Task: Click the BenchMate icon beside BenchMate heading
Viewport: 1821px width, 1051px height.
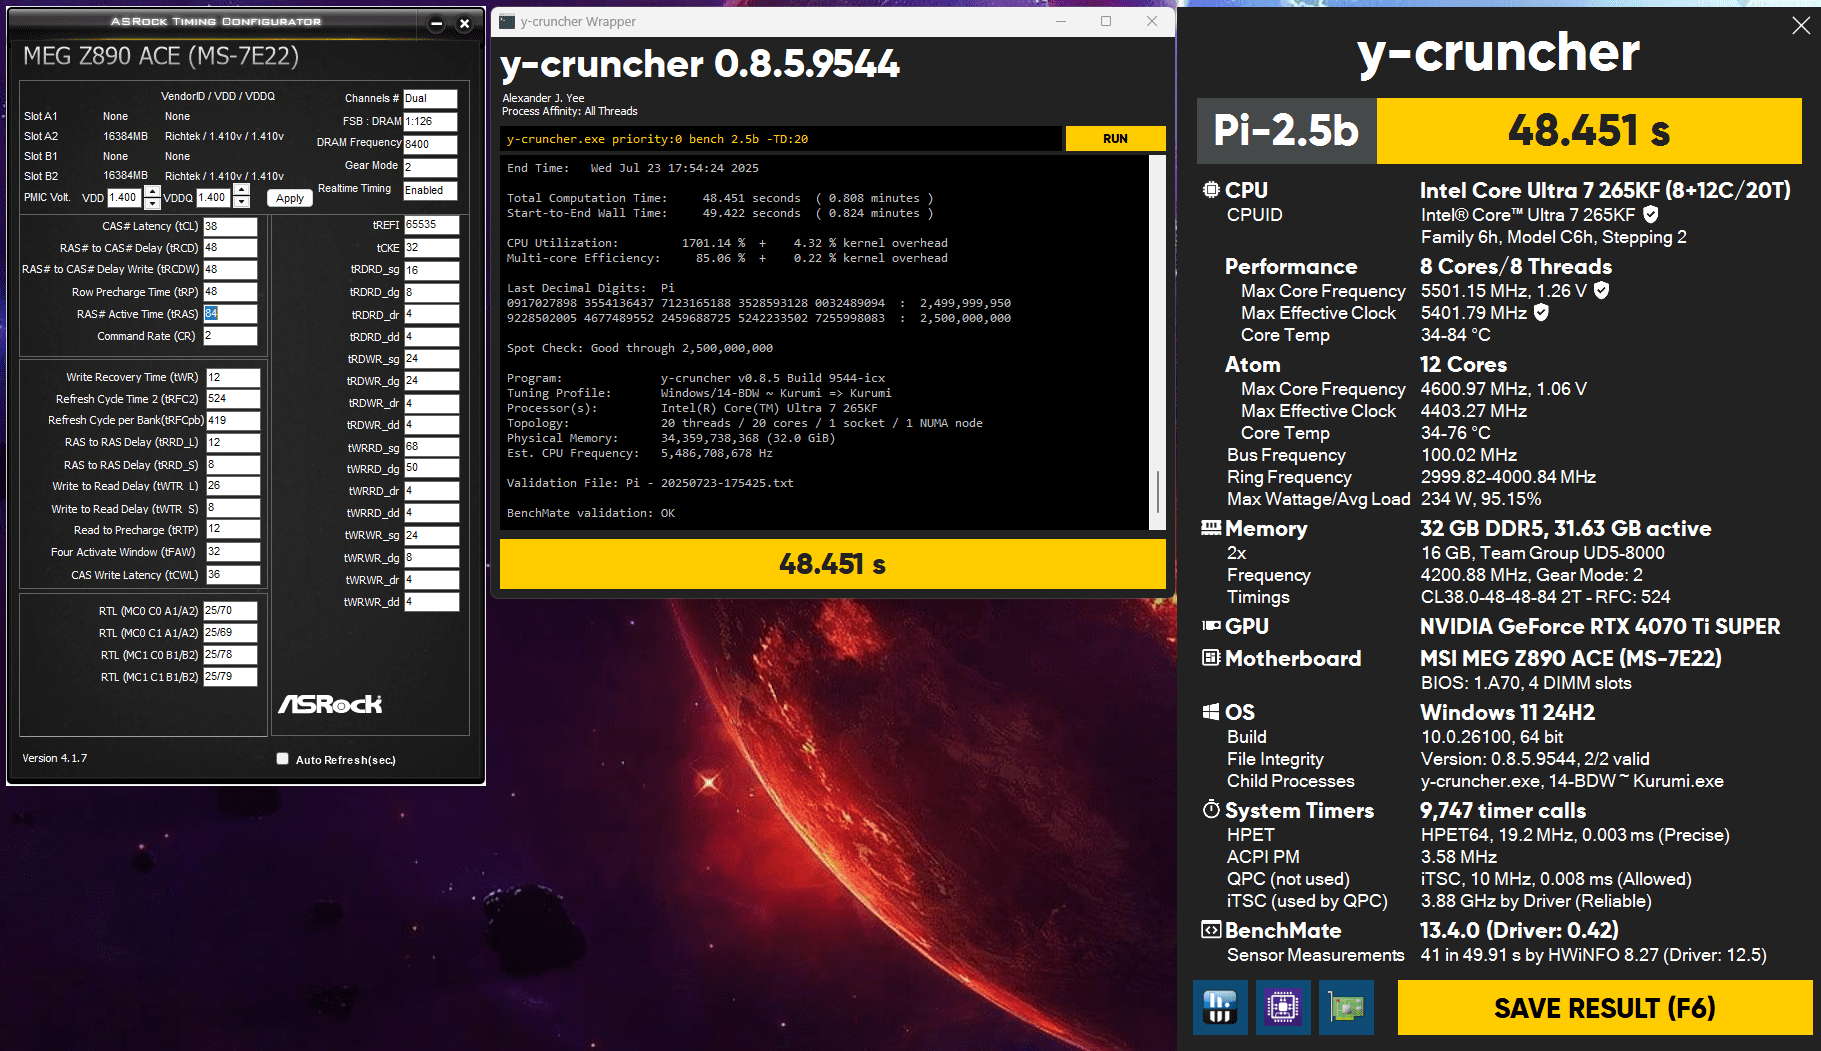Action: [1211, 930]
